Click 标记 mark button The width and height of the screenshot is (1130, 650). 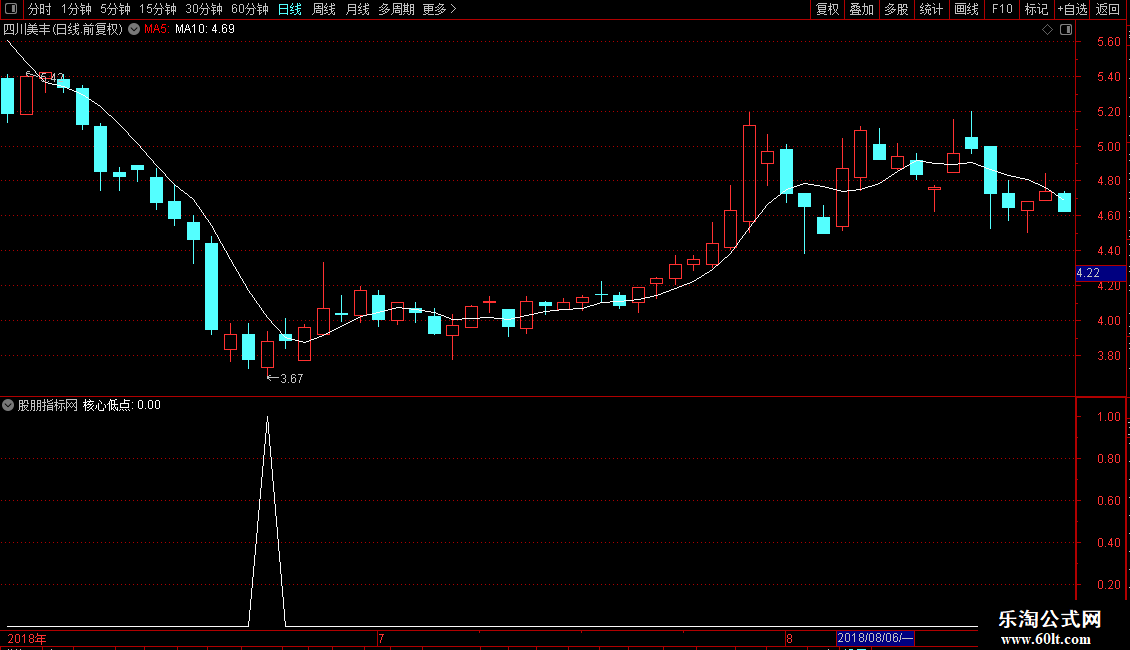[1036, 9]
